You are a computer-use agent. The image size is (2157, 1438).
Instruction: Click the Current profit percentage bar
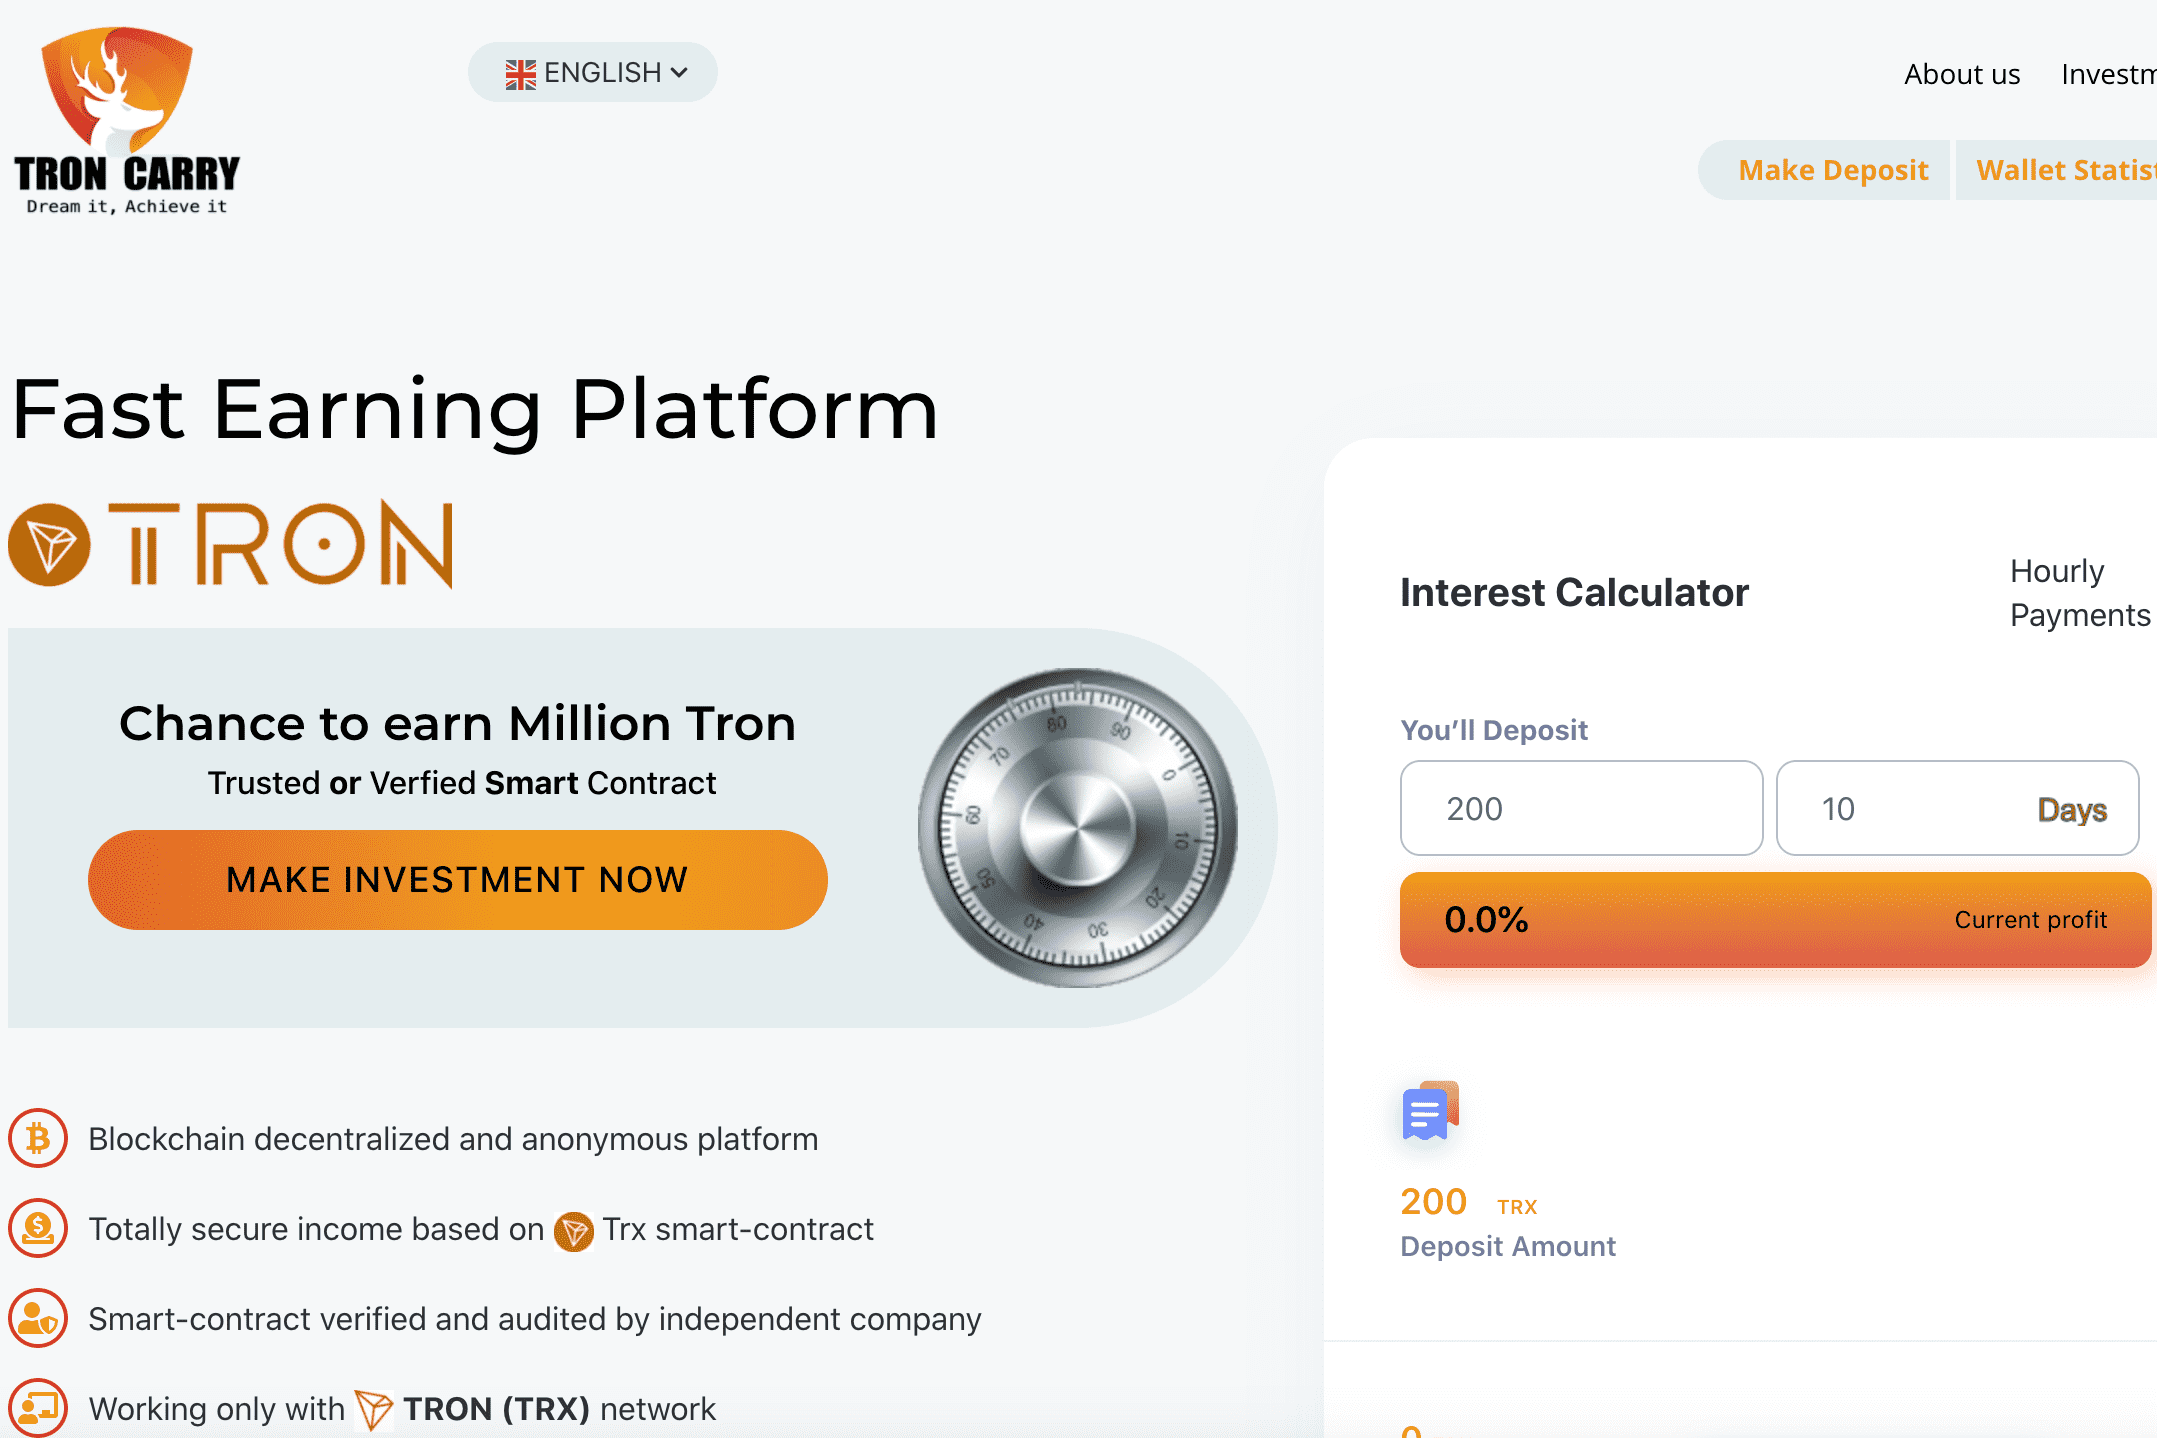(1776, 920)
